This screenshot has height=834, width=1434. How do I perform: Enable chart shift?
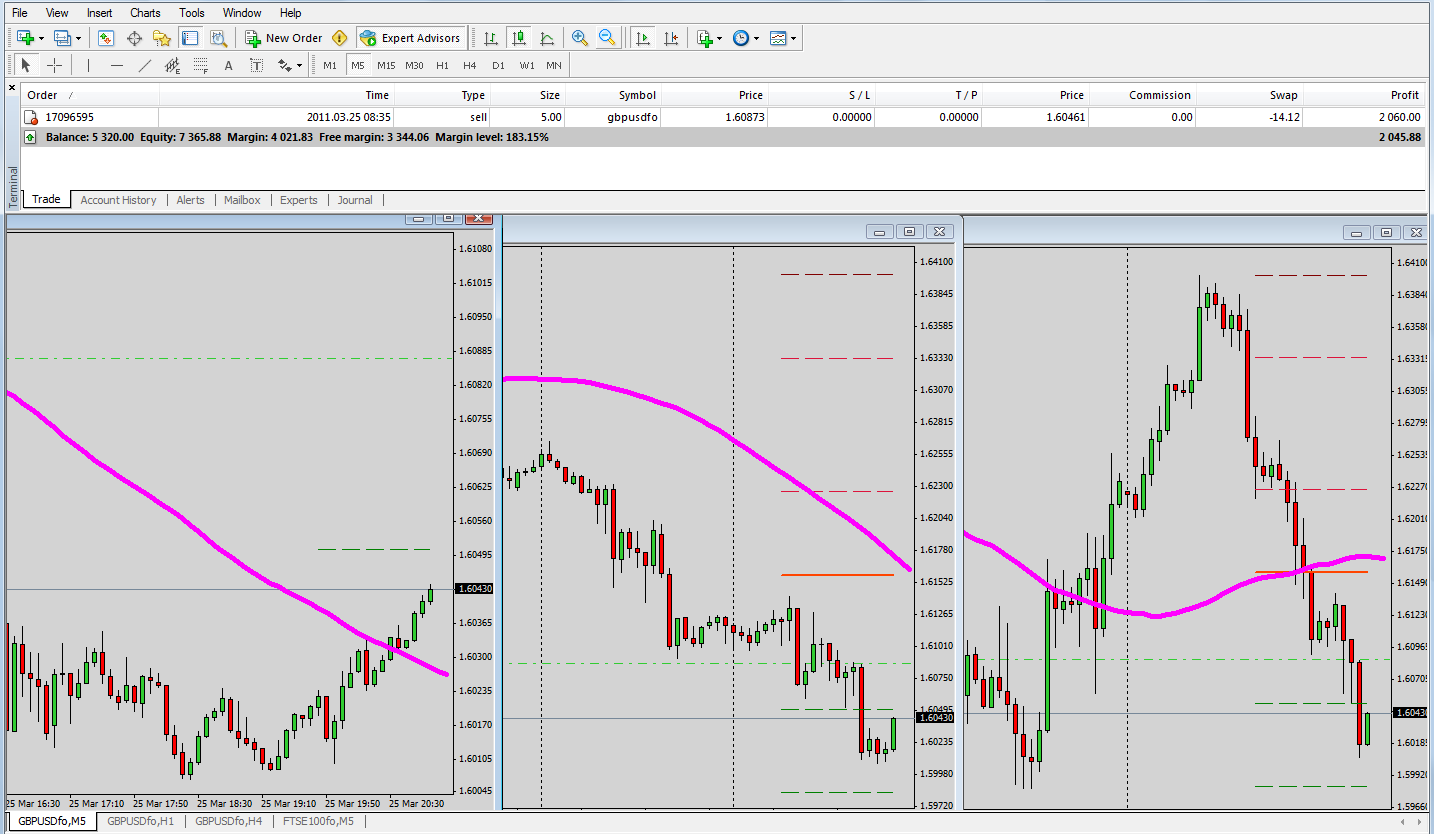671,38
